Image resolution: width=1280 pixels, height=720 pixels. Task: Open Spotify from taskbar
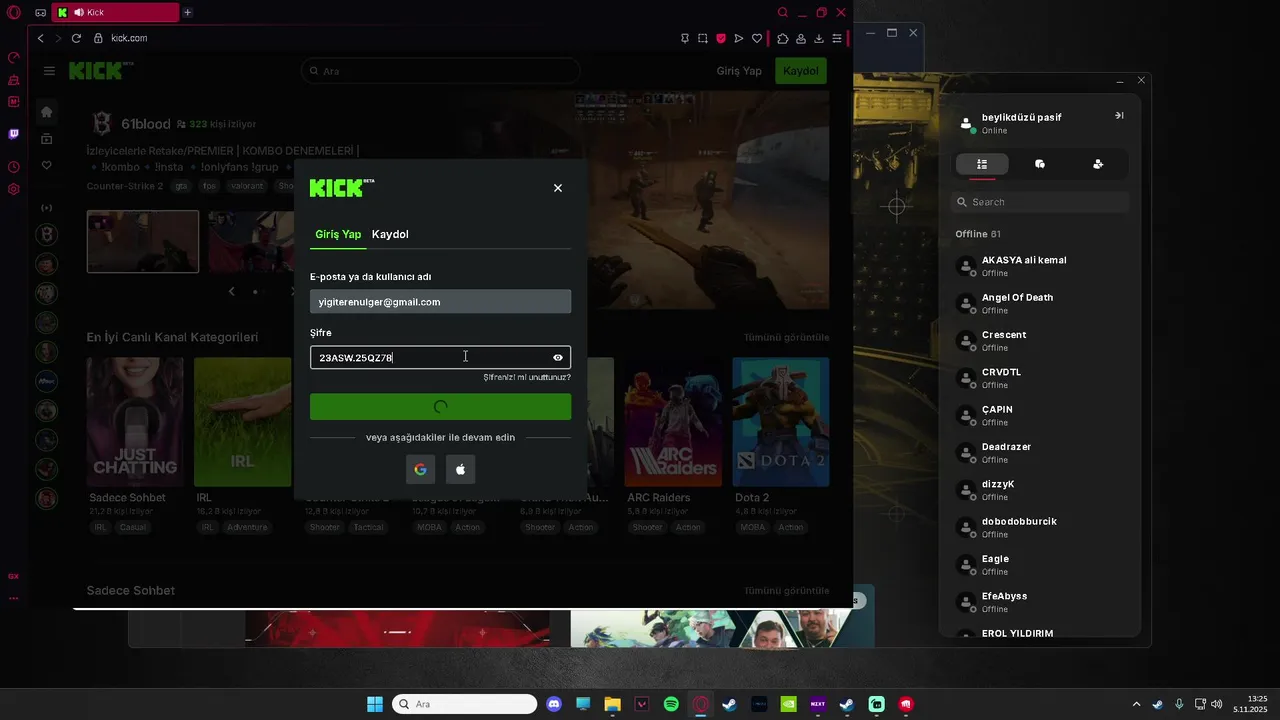tap(671, 704)
